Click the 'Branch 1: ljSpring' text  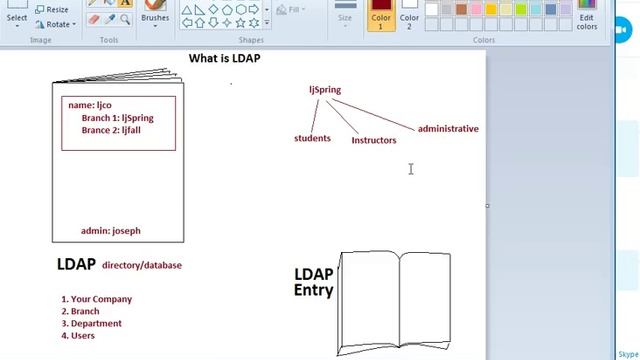coord(118,118)
